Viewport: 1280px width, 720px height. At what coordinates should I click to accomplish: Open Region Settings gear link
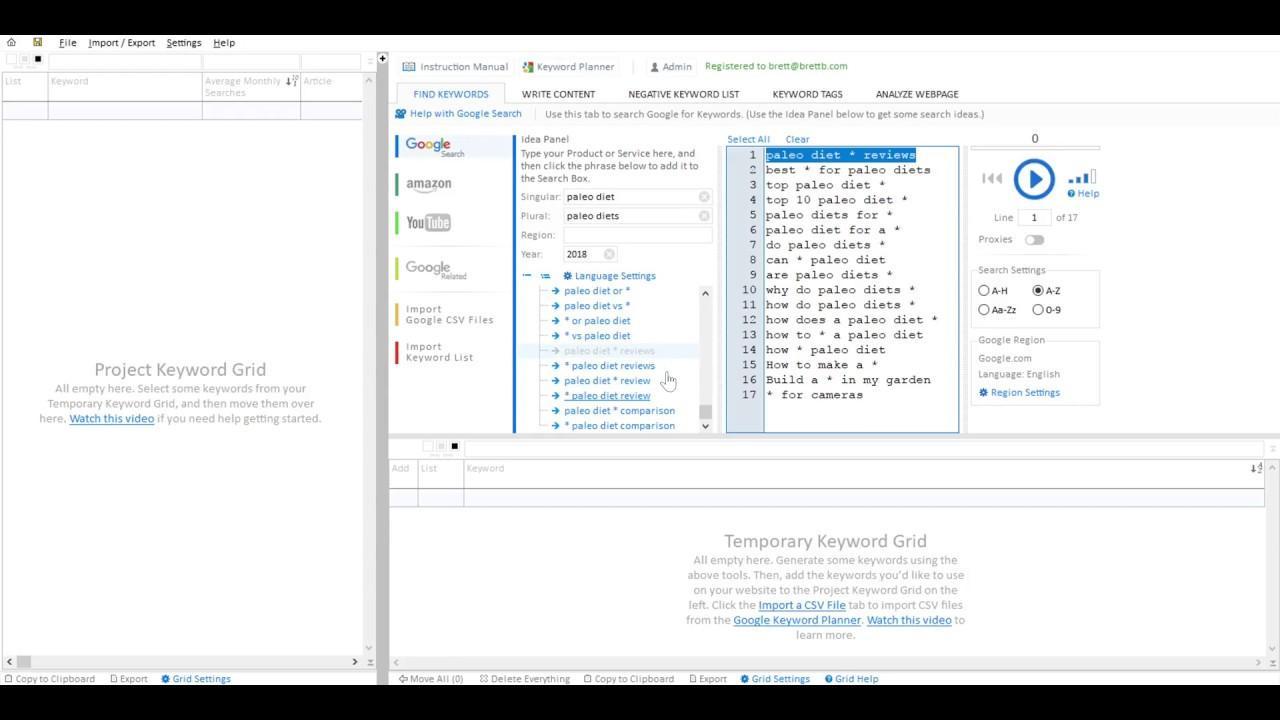tap(1019, 393)
